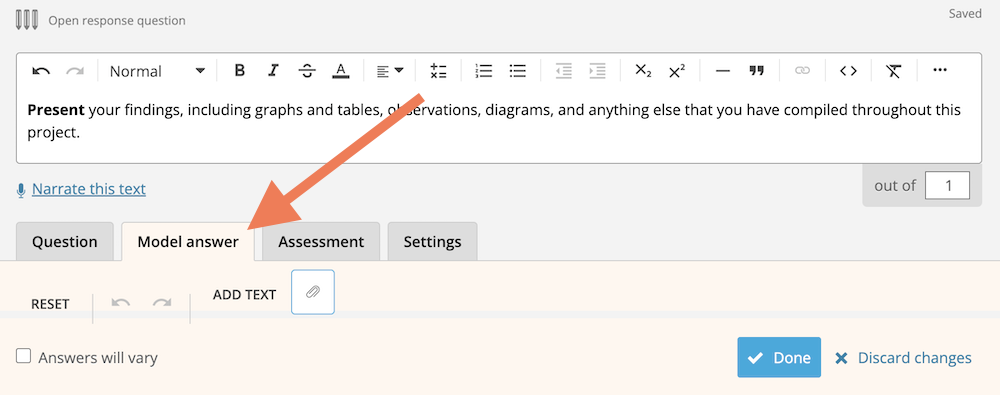Edit the out of score field
1000x395 pixels.
(948, 186)
